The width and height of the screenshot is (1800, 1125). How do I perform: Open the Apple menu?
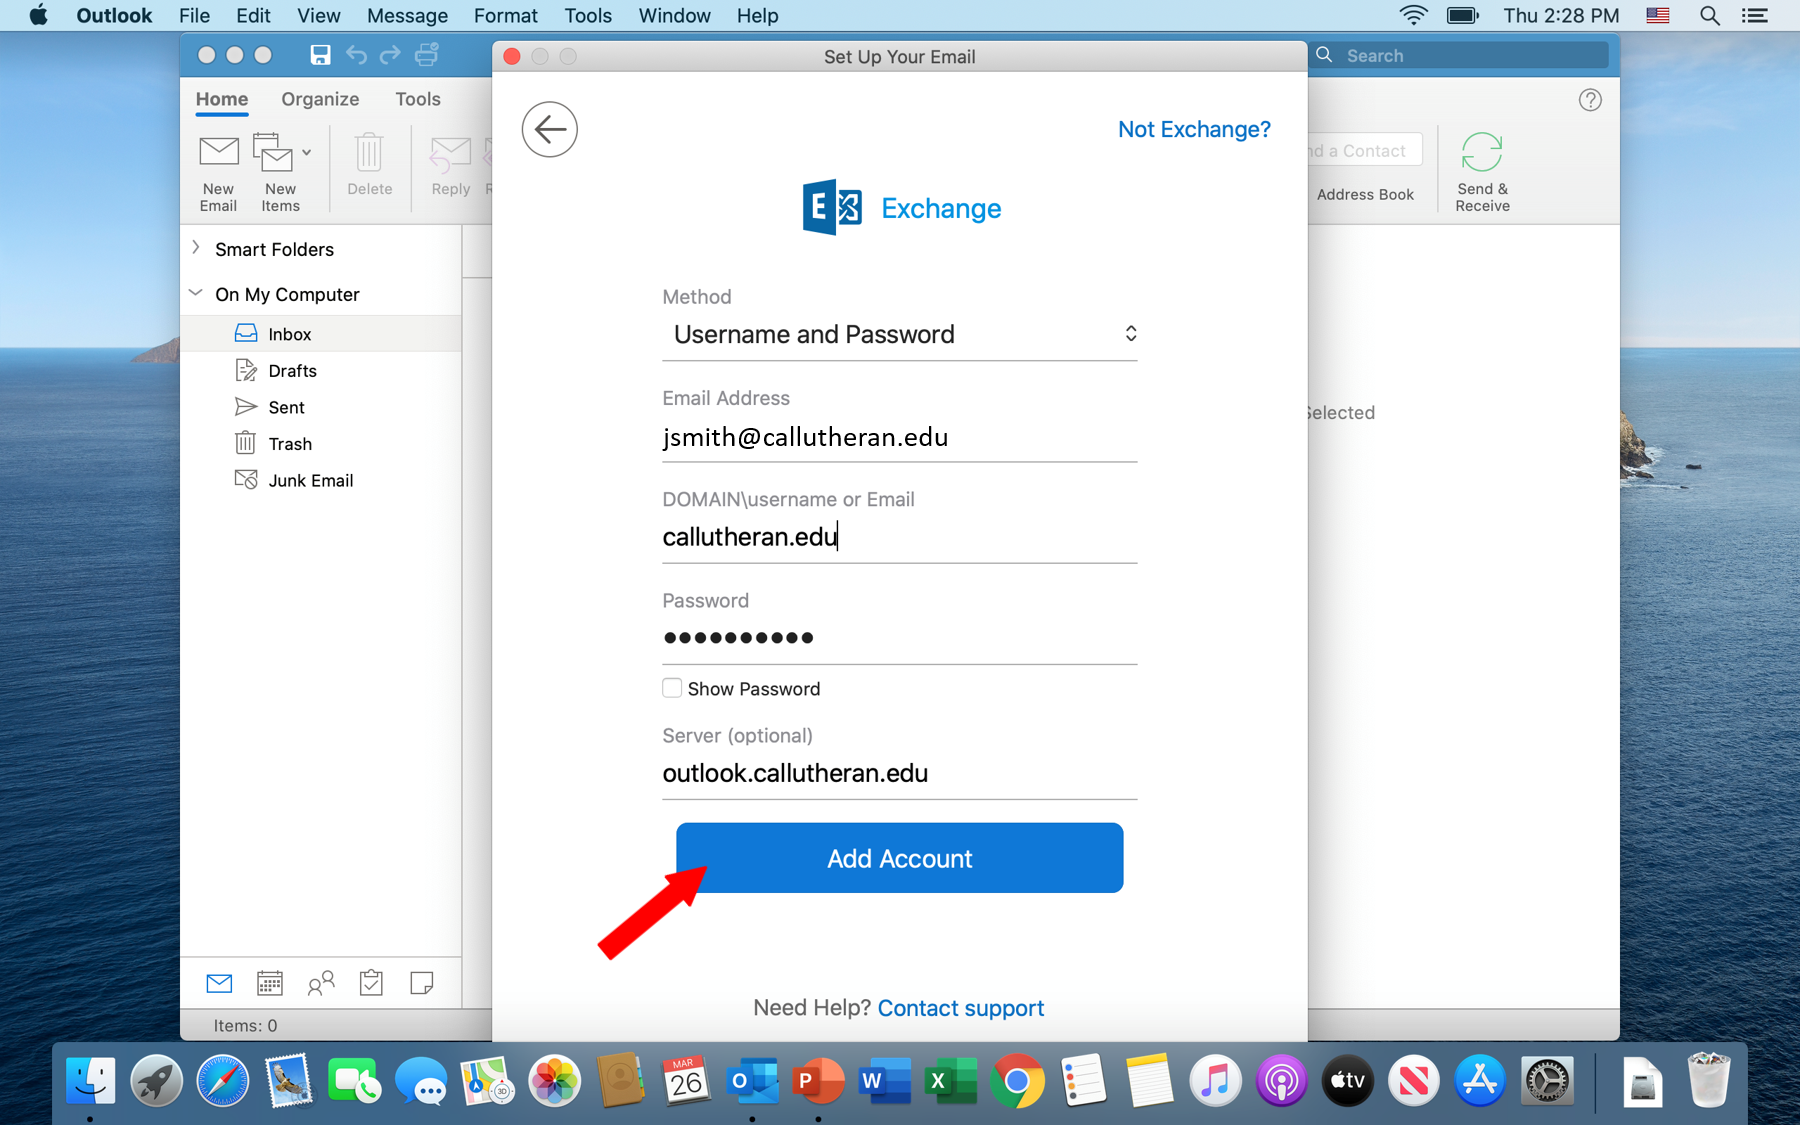(38, 15)
